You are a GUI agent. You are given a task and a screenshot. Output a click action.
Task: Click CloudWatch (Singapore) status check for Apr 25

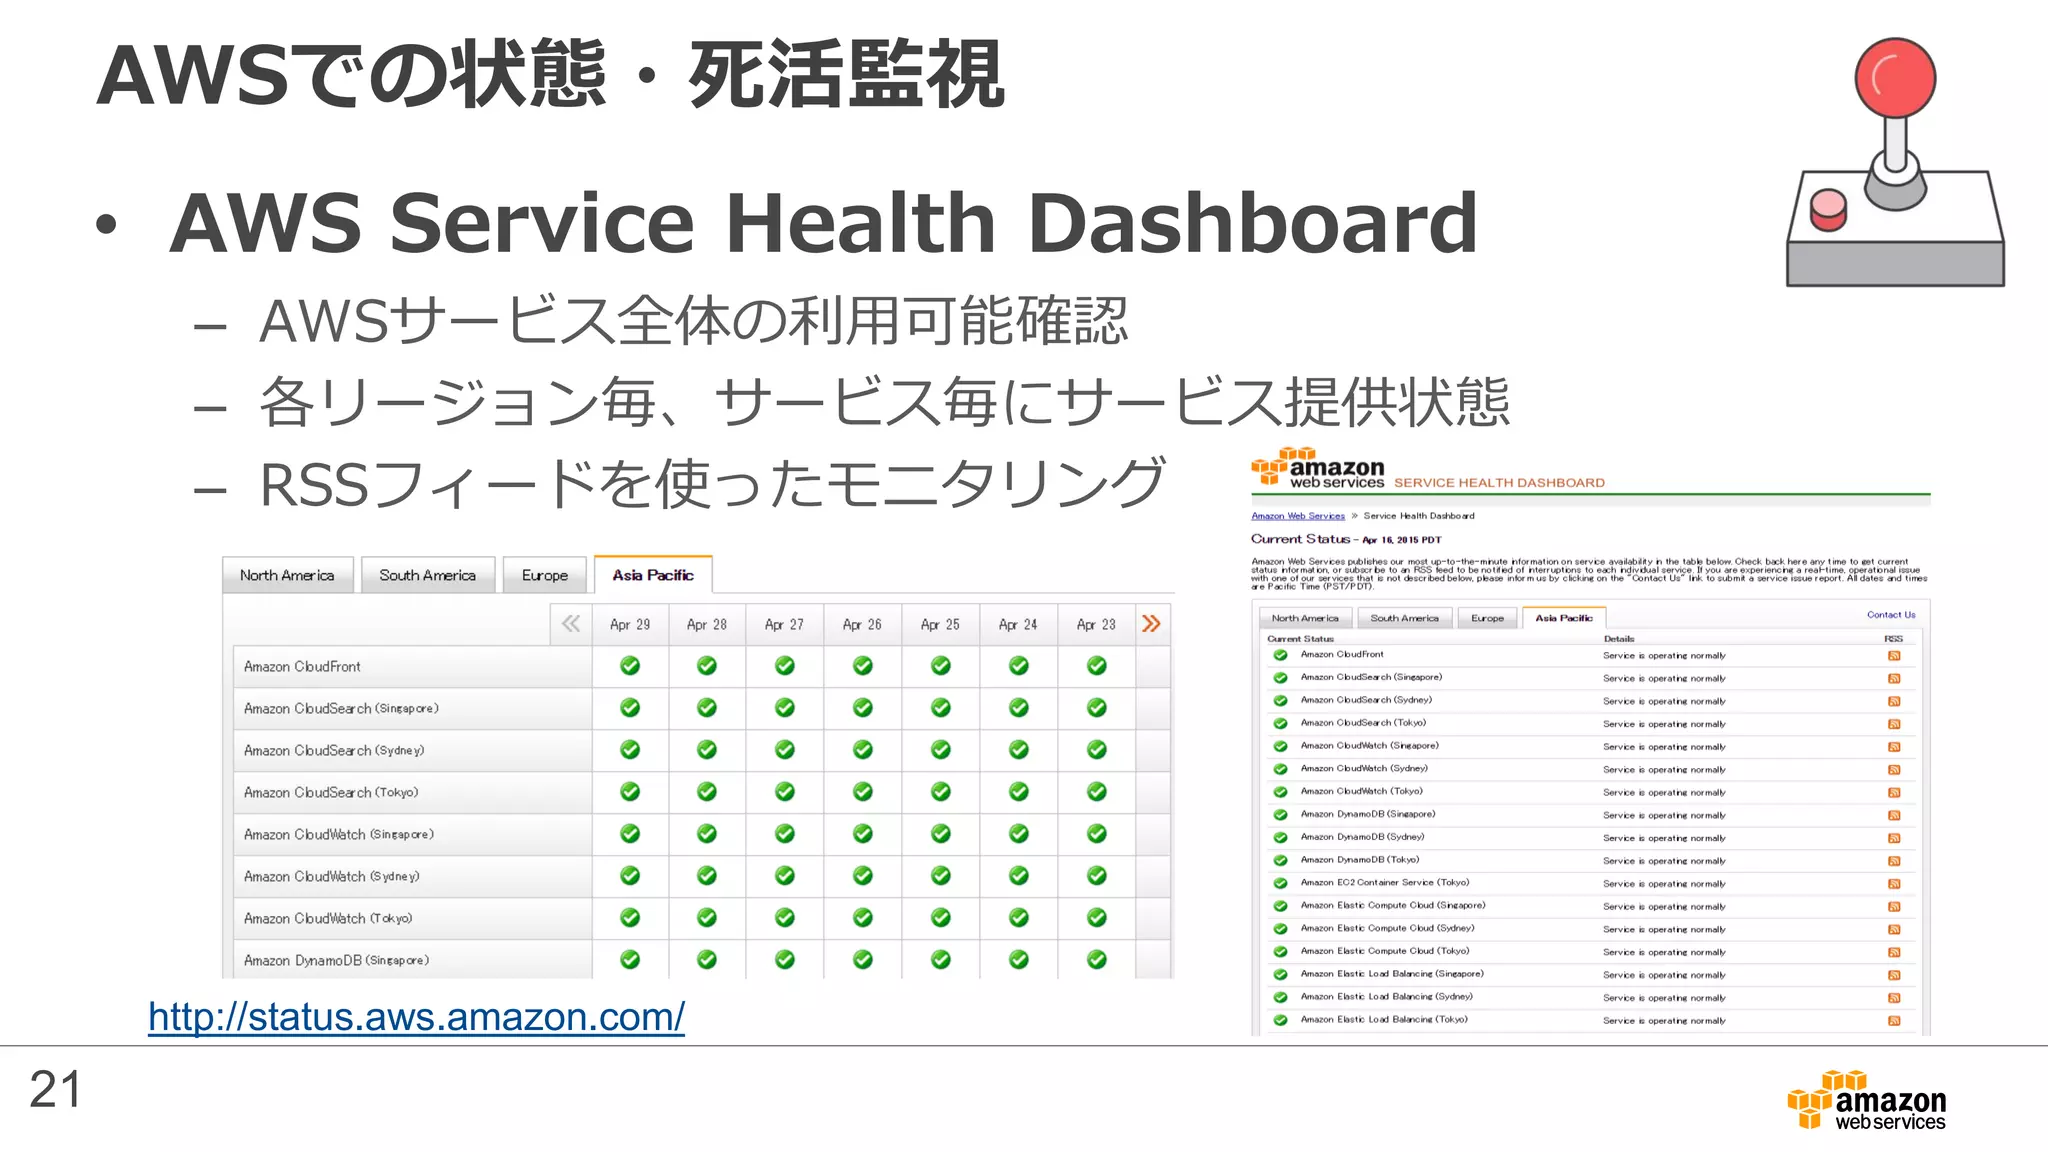pos(941,834)
